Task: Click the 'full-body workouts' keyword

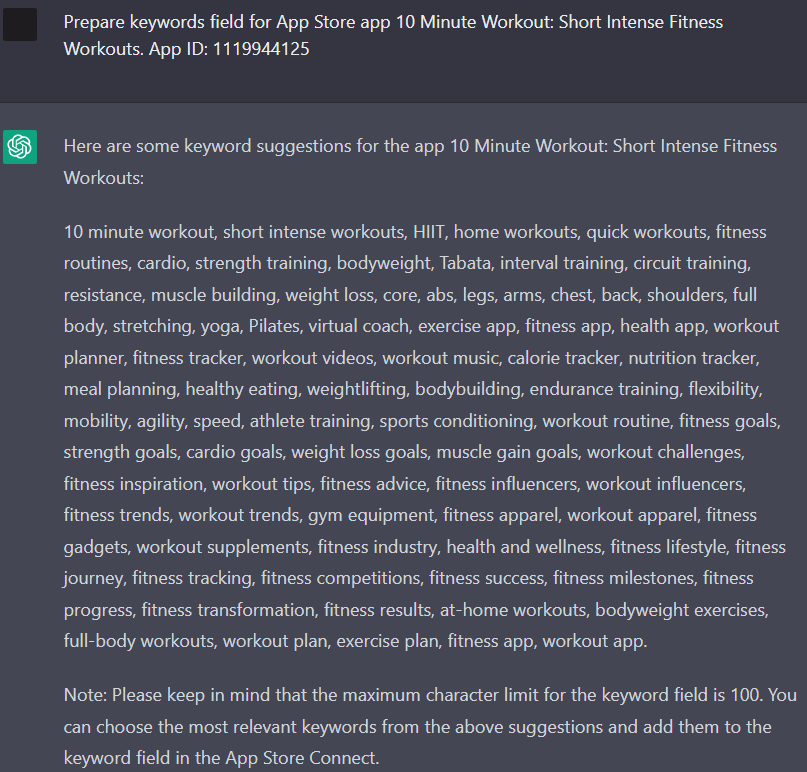Action: [x=139, y=641]
